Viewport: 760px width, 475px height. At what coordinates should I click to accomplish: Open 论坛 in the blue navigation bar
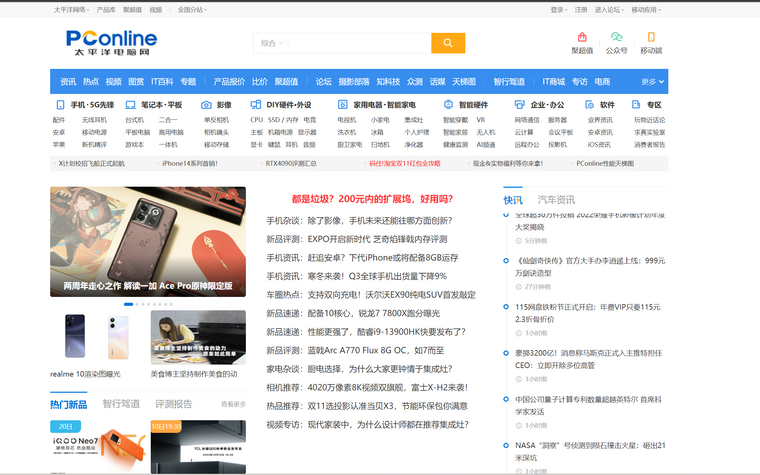point(323,82)
